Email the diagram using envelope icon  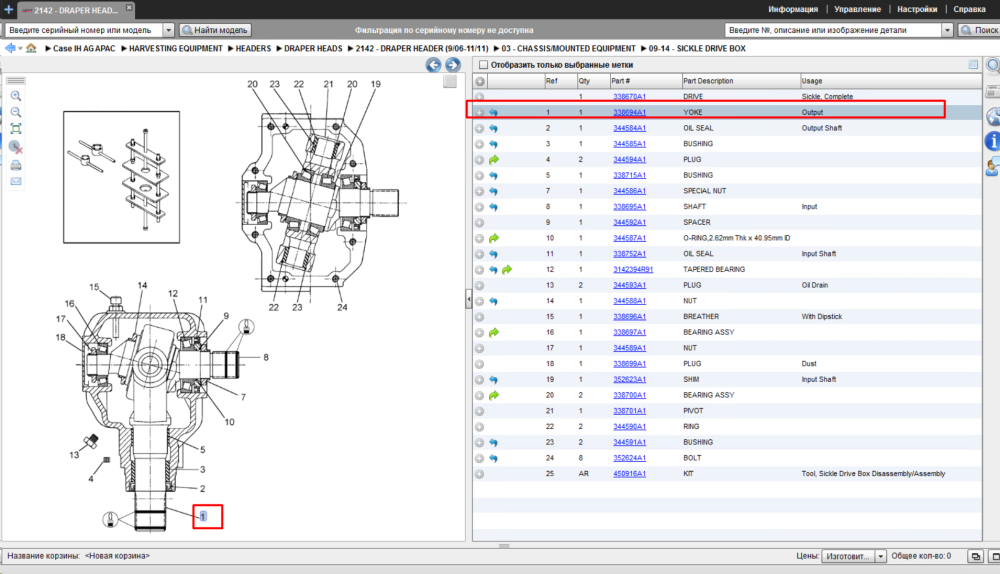coord(16,182)
